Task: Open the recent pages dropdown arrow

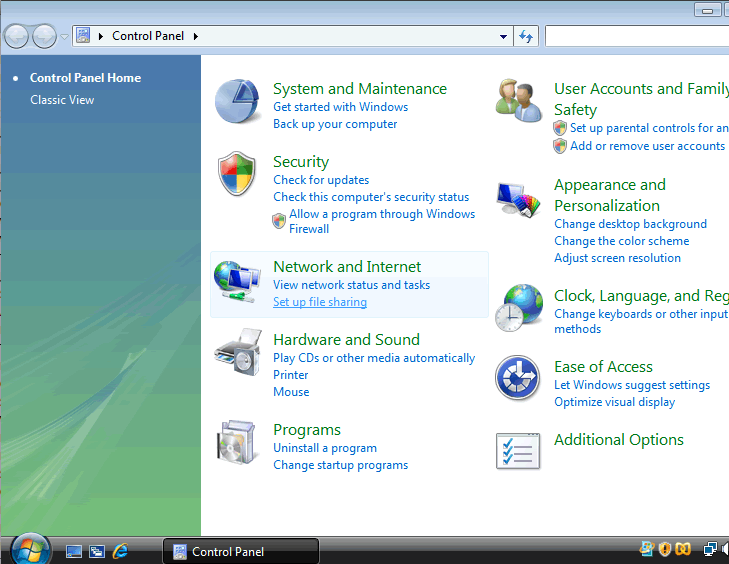Action: [x=65, y=37]
